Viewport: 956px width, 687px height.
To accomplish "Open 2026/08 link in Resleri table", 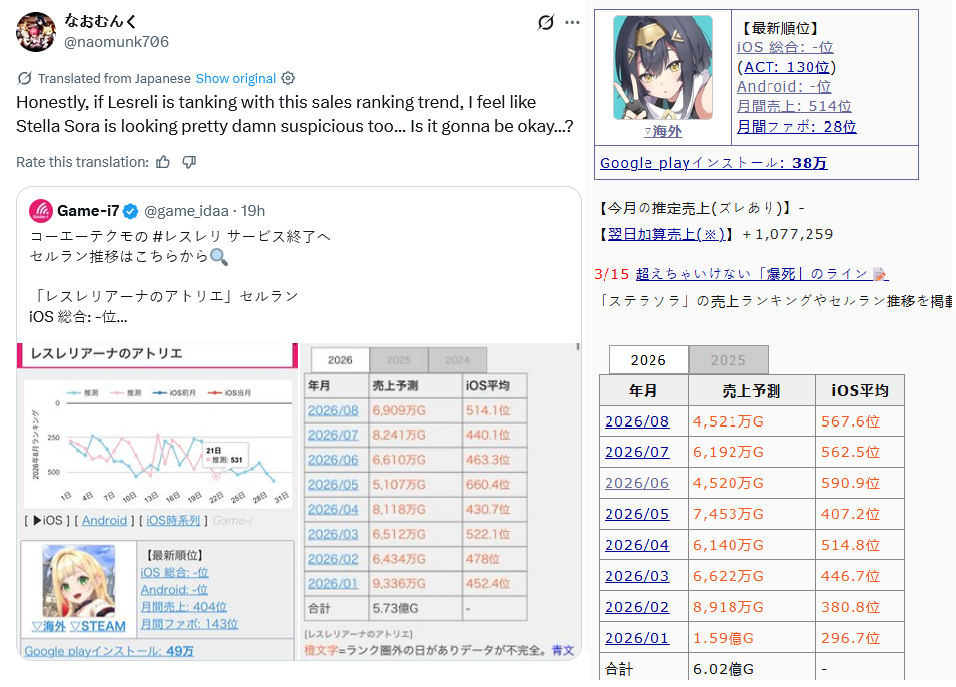I will click(x=333, y=410).
